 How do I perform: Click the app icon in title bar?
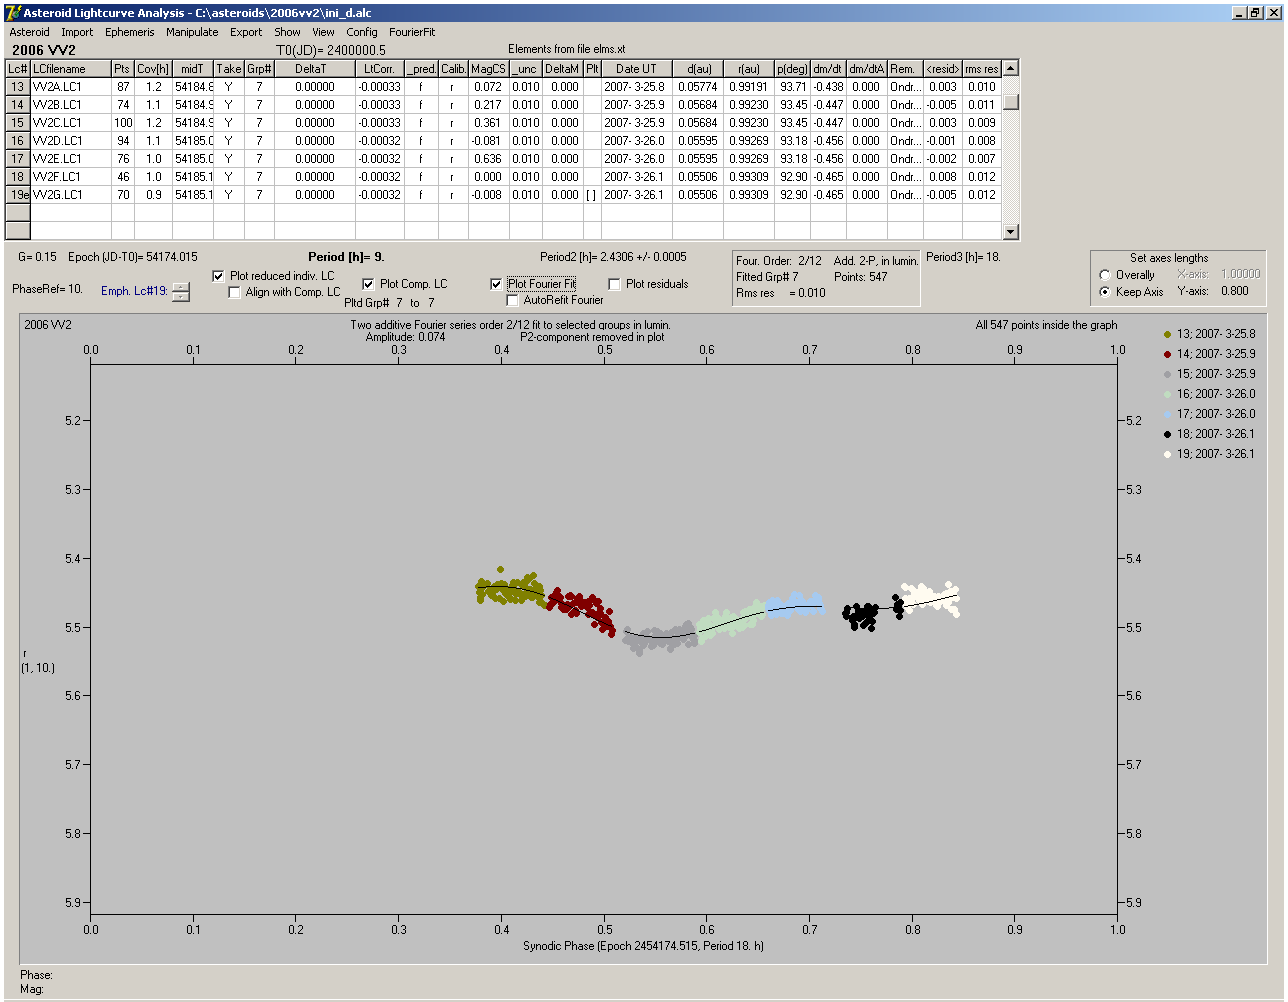(x=13, y=12)
